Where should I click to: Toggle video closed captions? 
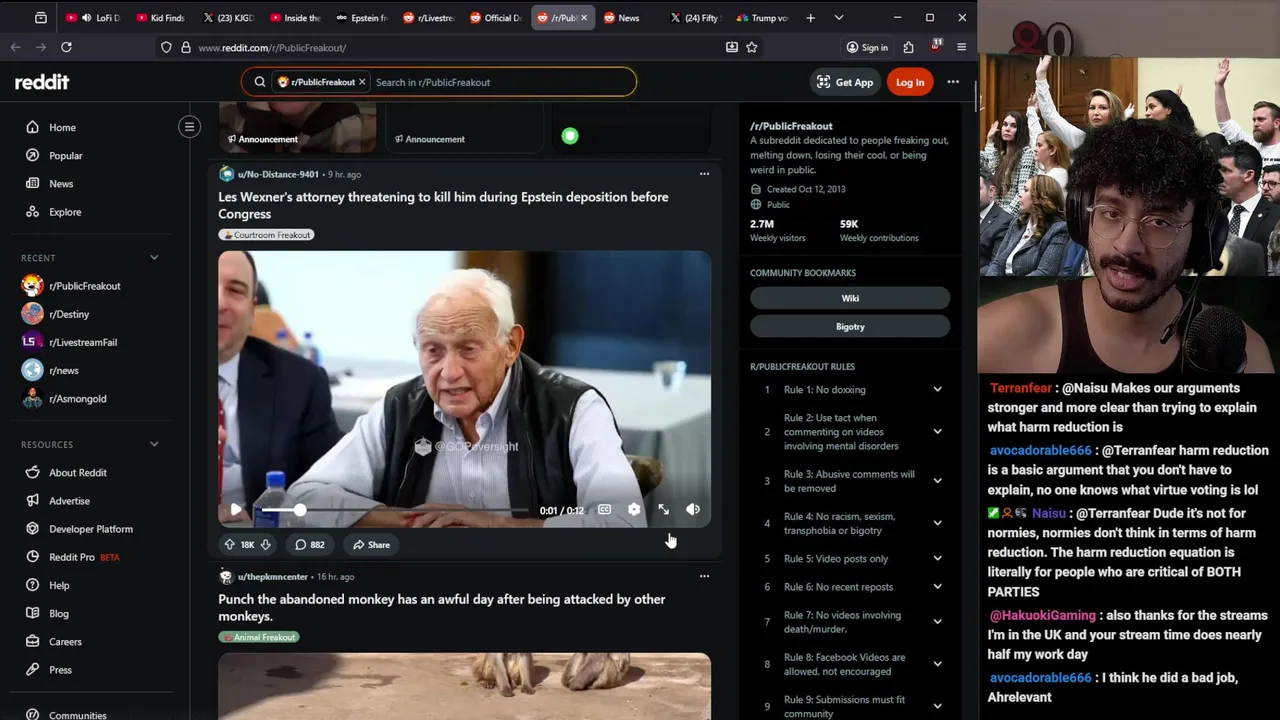pos(604,510)
